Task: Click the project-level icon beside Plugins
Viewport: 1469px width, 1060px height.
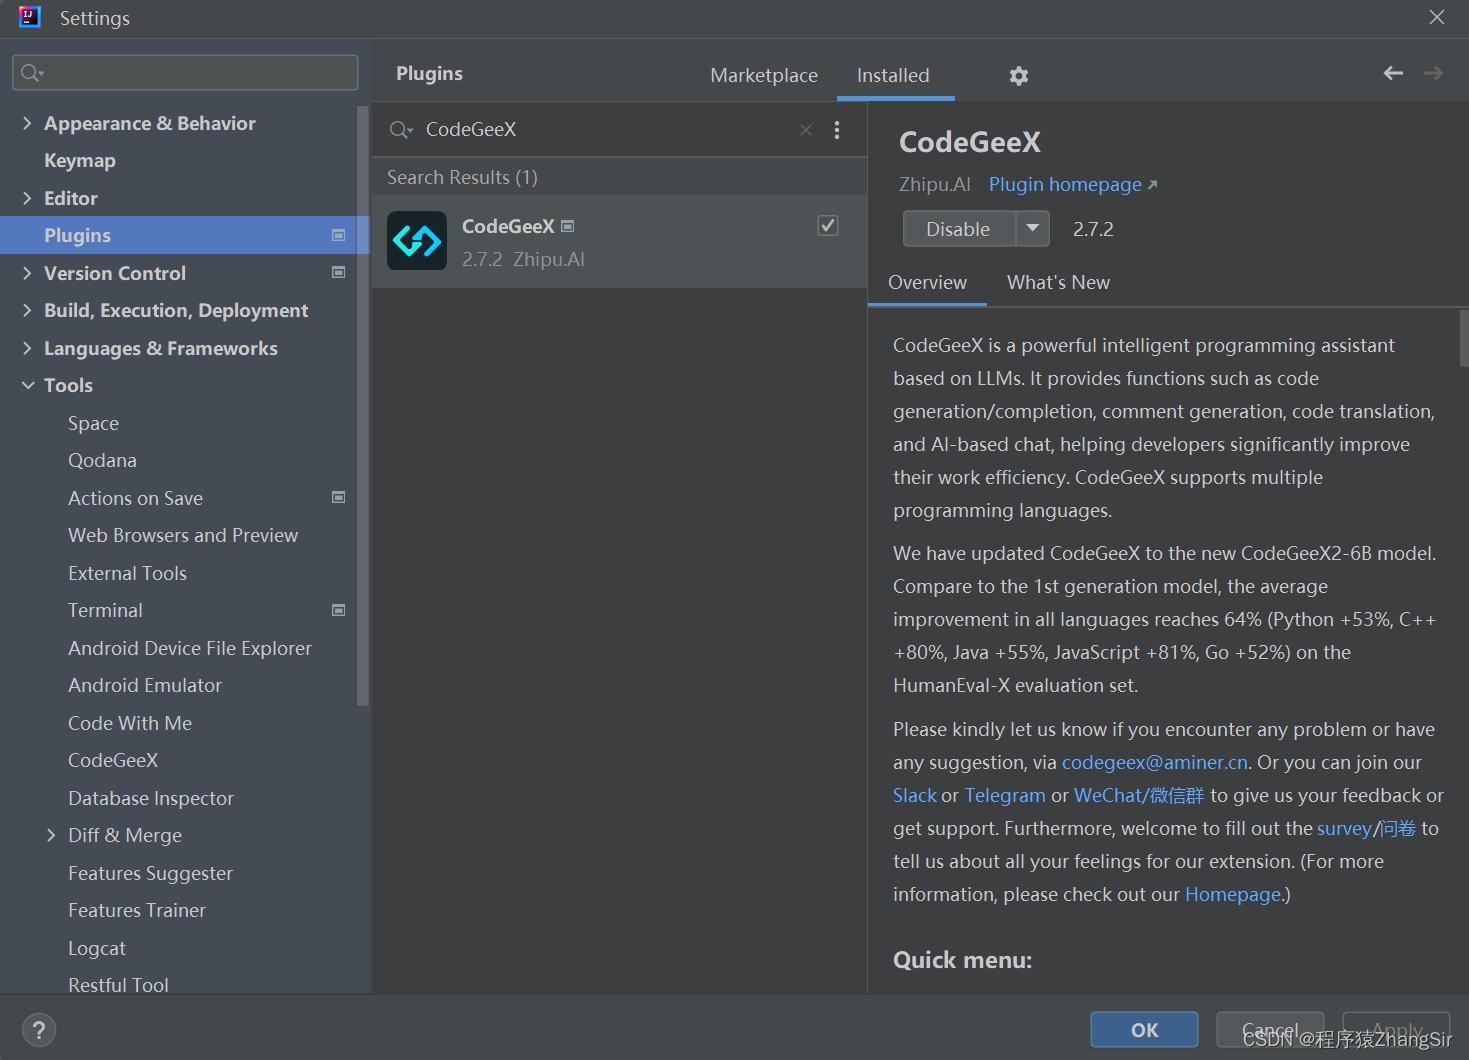Action: click(338, 235)
